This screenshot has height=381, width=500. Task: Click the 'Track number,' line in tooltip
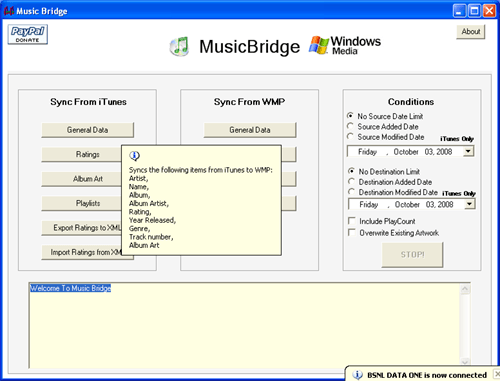(x=151, y=237)
